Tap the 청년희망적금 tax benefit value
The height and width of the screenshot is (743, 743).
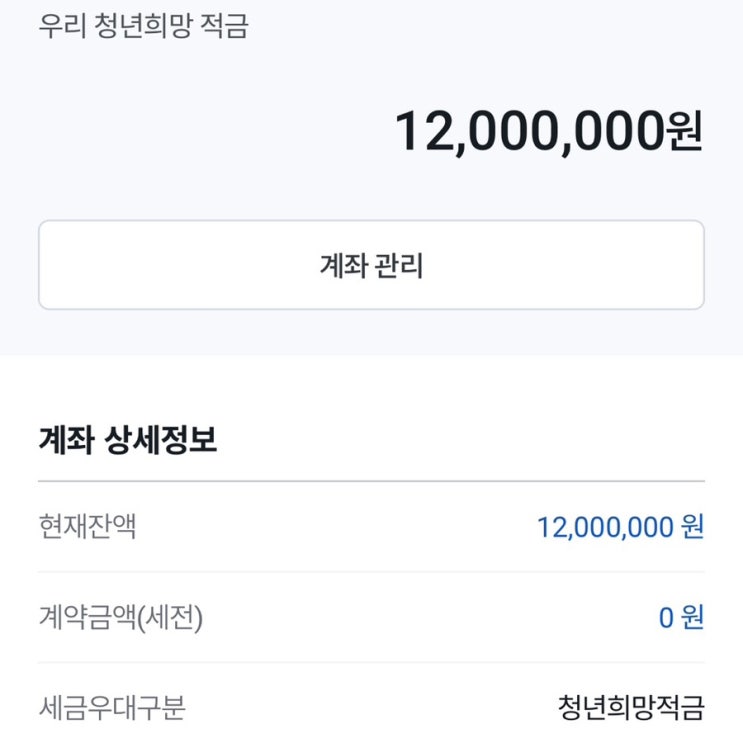pos(631,708)
